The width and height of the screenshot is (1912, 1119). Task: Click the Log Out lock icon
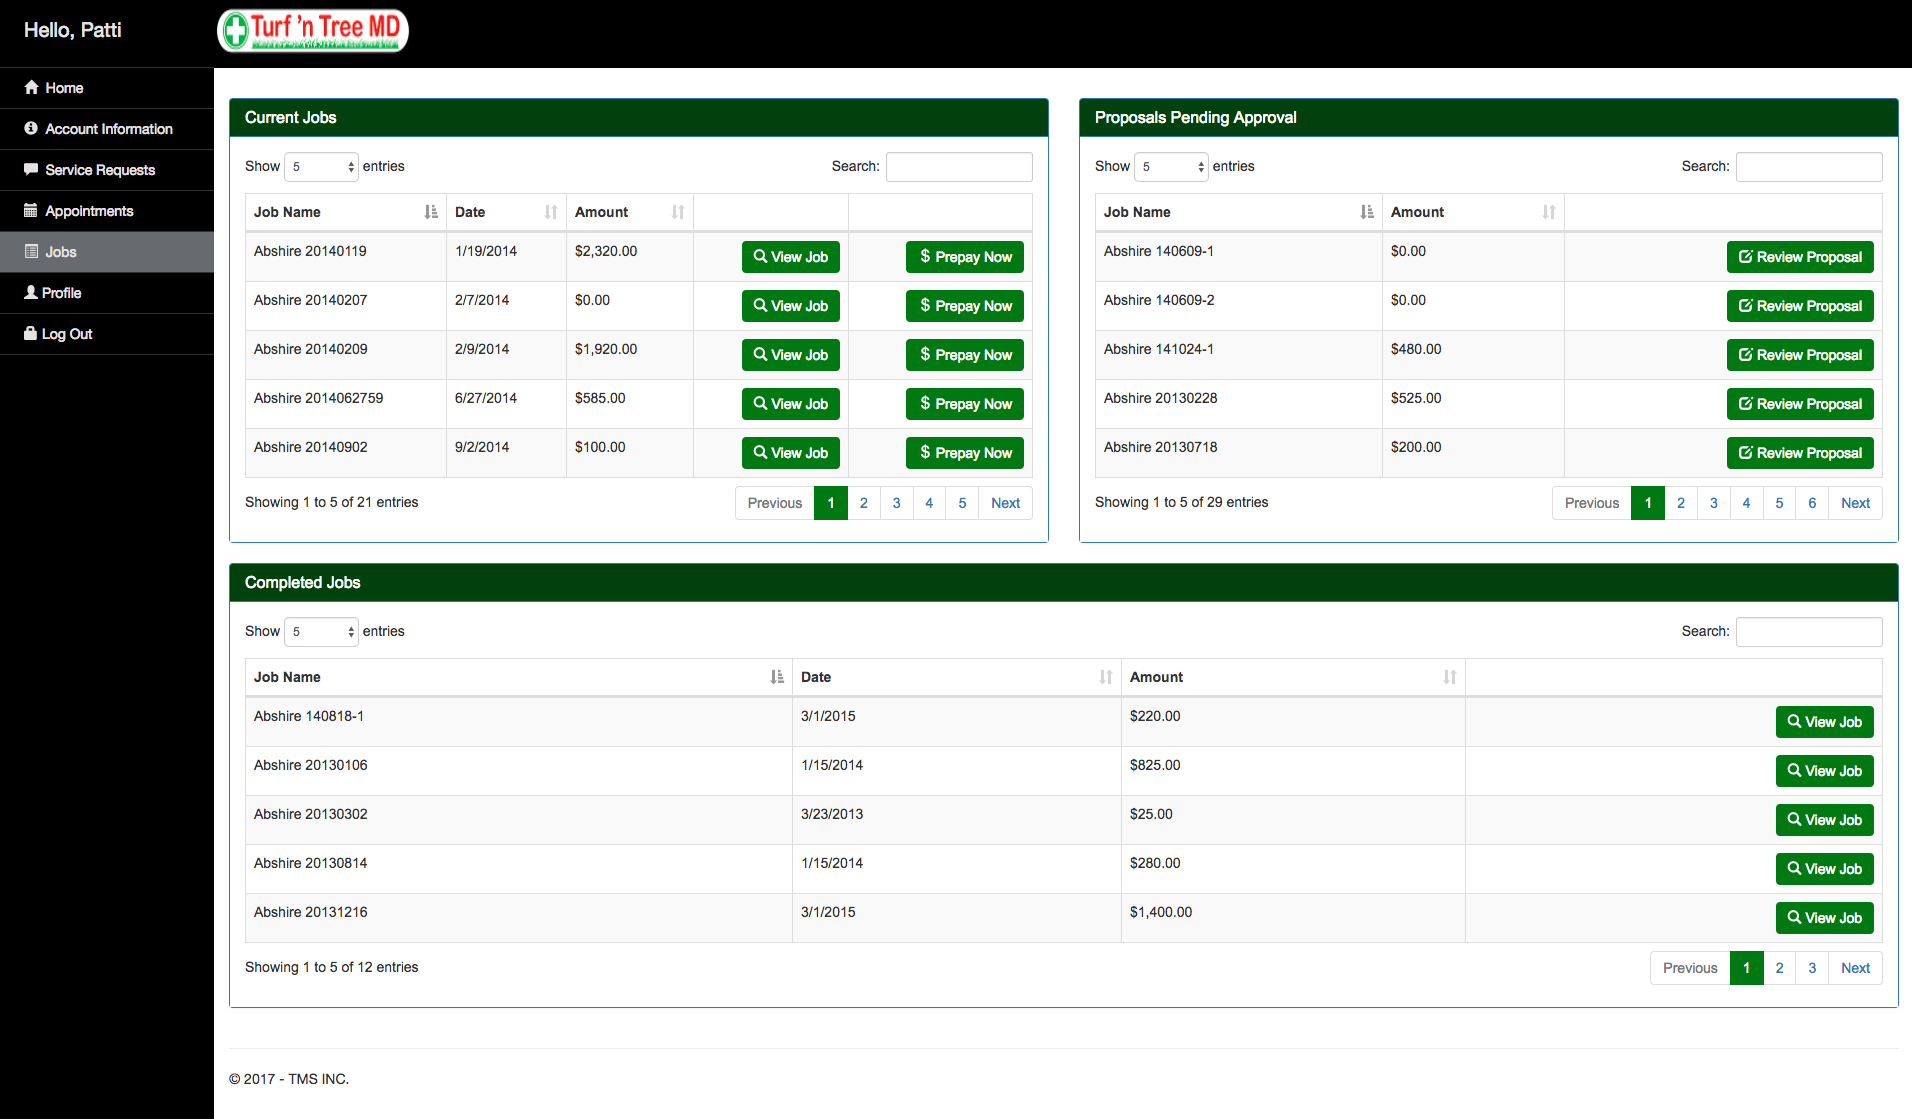(30, 333)
